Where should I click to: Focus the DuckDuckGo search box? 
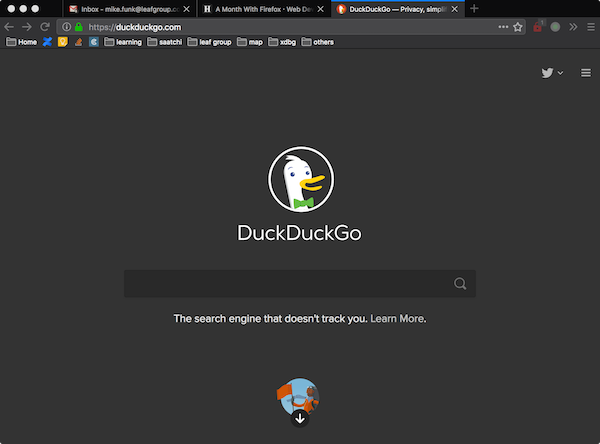pos(300,283)
